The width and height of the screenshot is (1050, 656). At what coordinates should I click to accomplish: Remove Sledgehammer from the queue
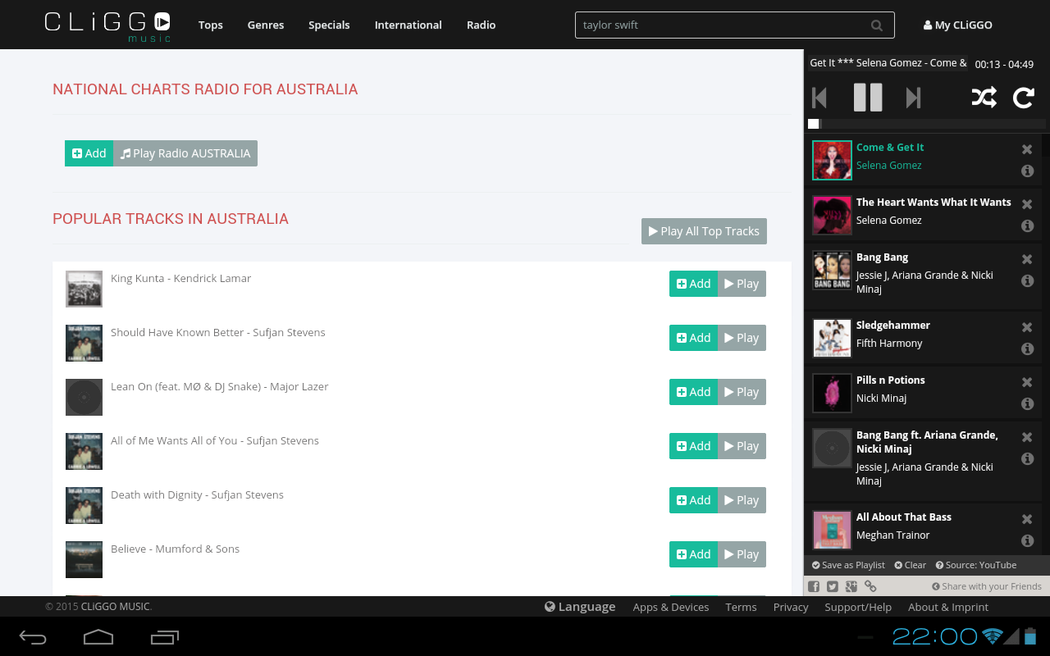coord(1026,327)
